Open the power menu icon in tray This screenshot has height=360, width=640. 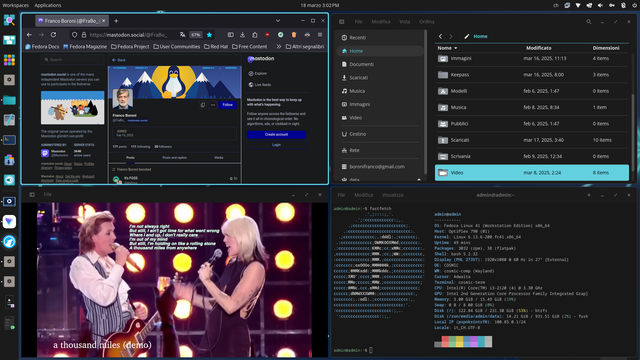point(634,5)
